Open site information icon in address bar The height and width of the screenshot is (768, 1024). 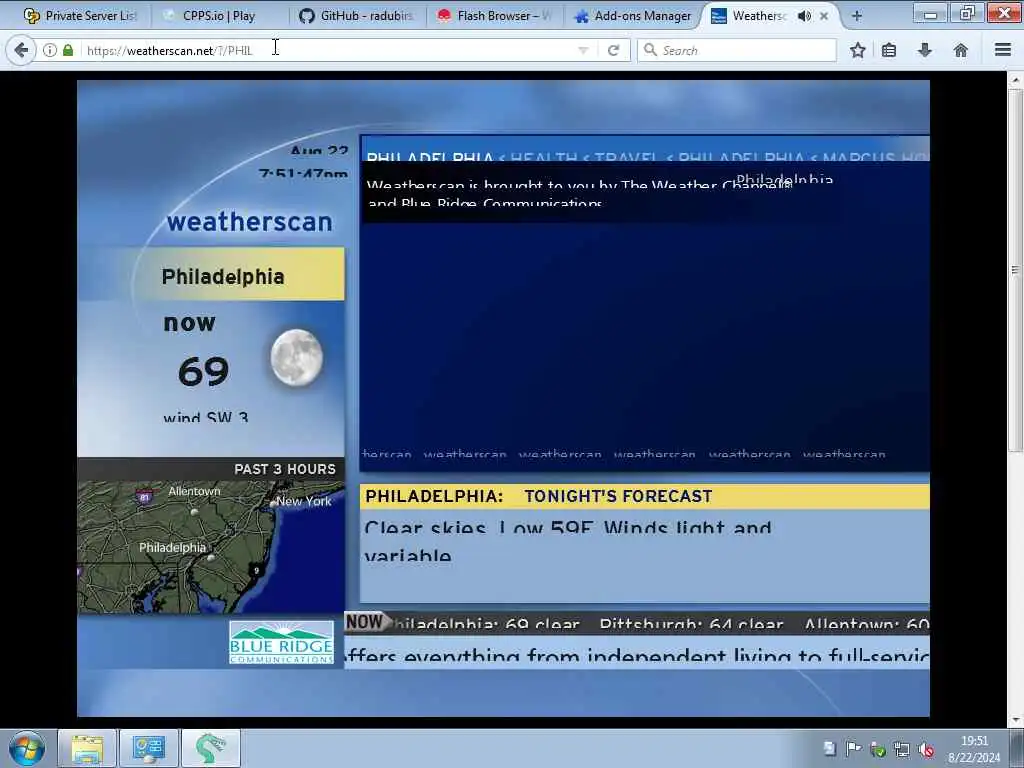pyautogui.click(x=50, y=50)
